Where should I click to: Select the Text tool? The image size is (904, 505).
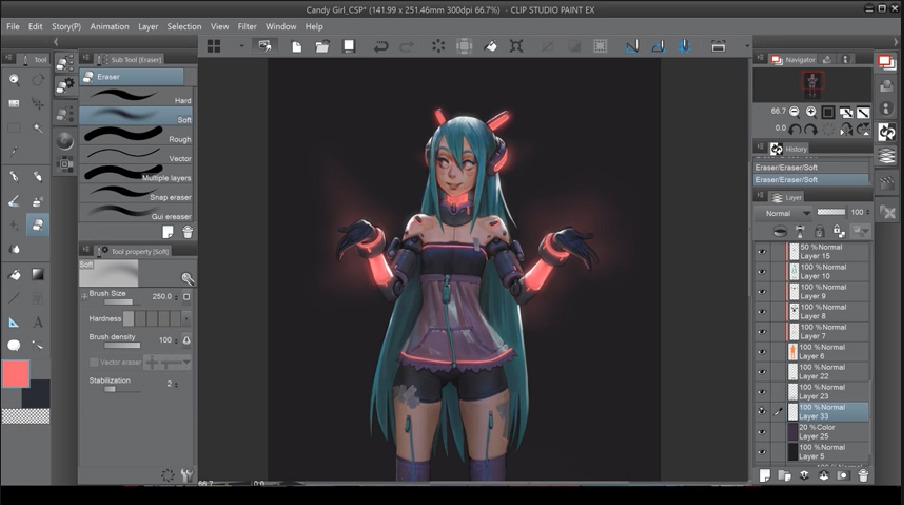point(38,322)
